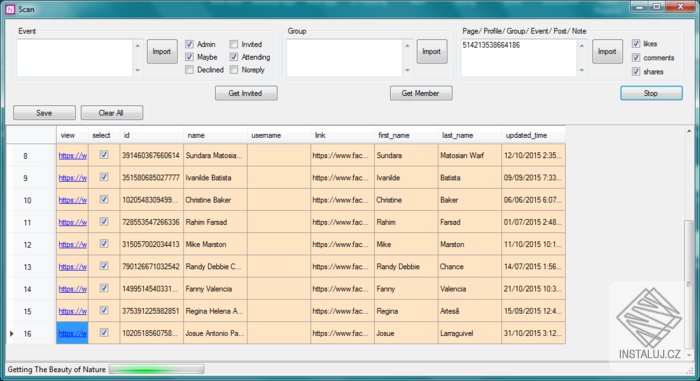This screenshot has width=700, height=381.
Task: Open view link in row 10
Action: pos(73,200)
